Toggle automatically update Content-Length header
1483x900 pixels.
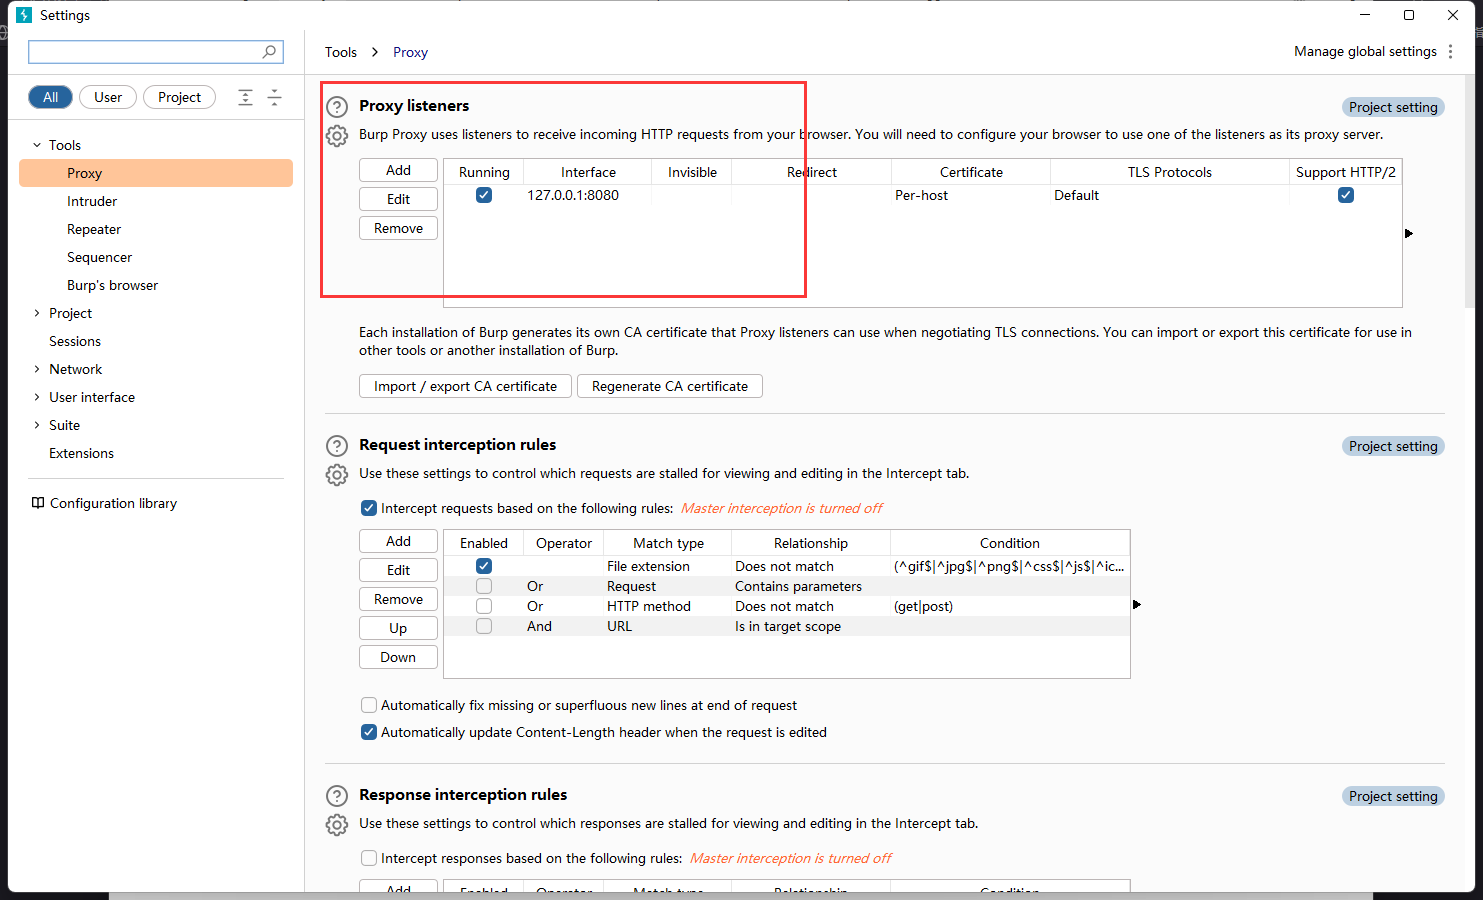369,732
